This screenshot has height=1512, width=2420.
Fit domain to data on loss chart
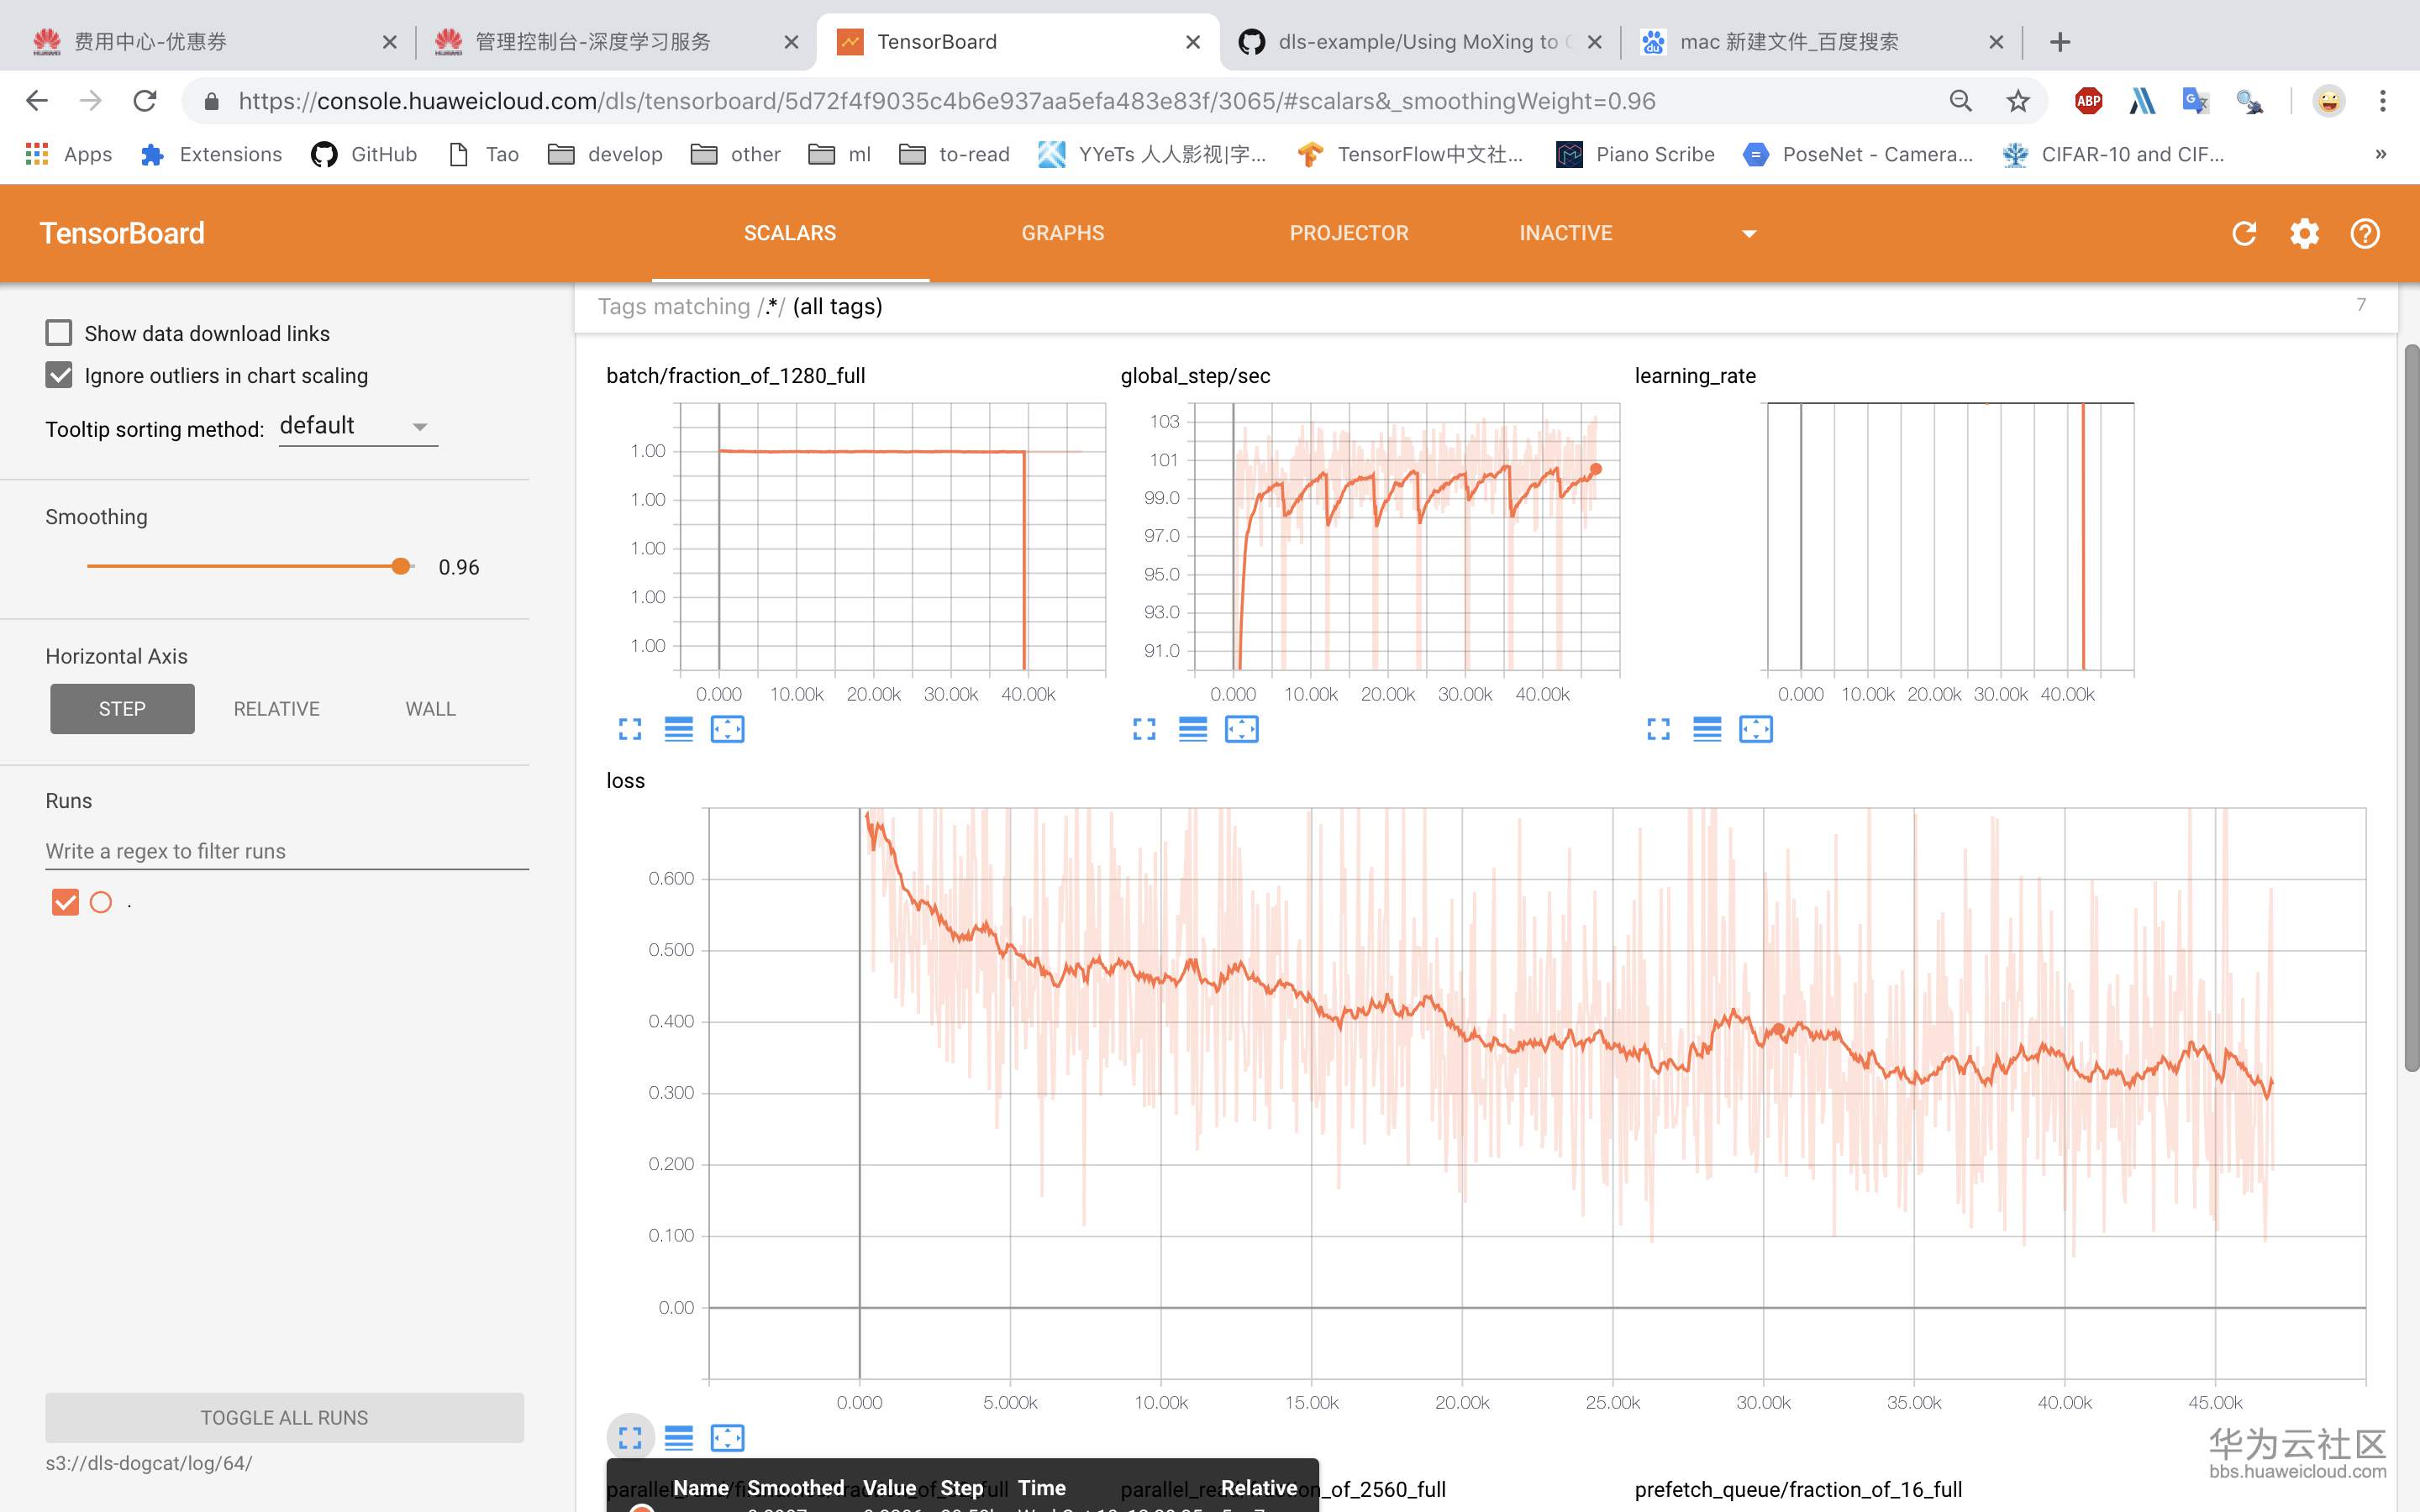(x=727, y=1438)
